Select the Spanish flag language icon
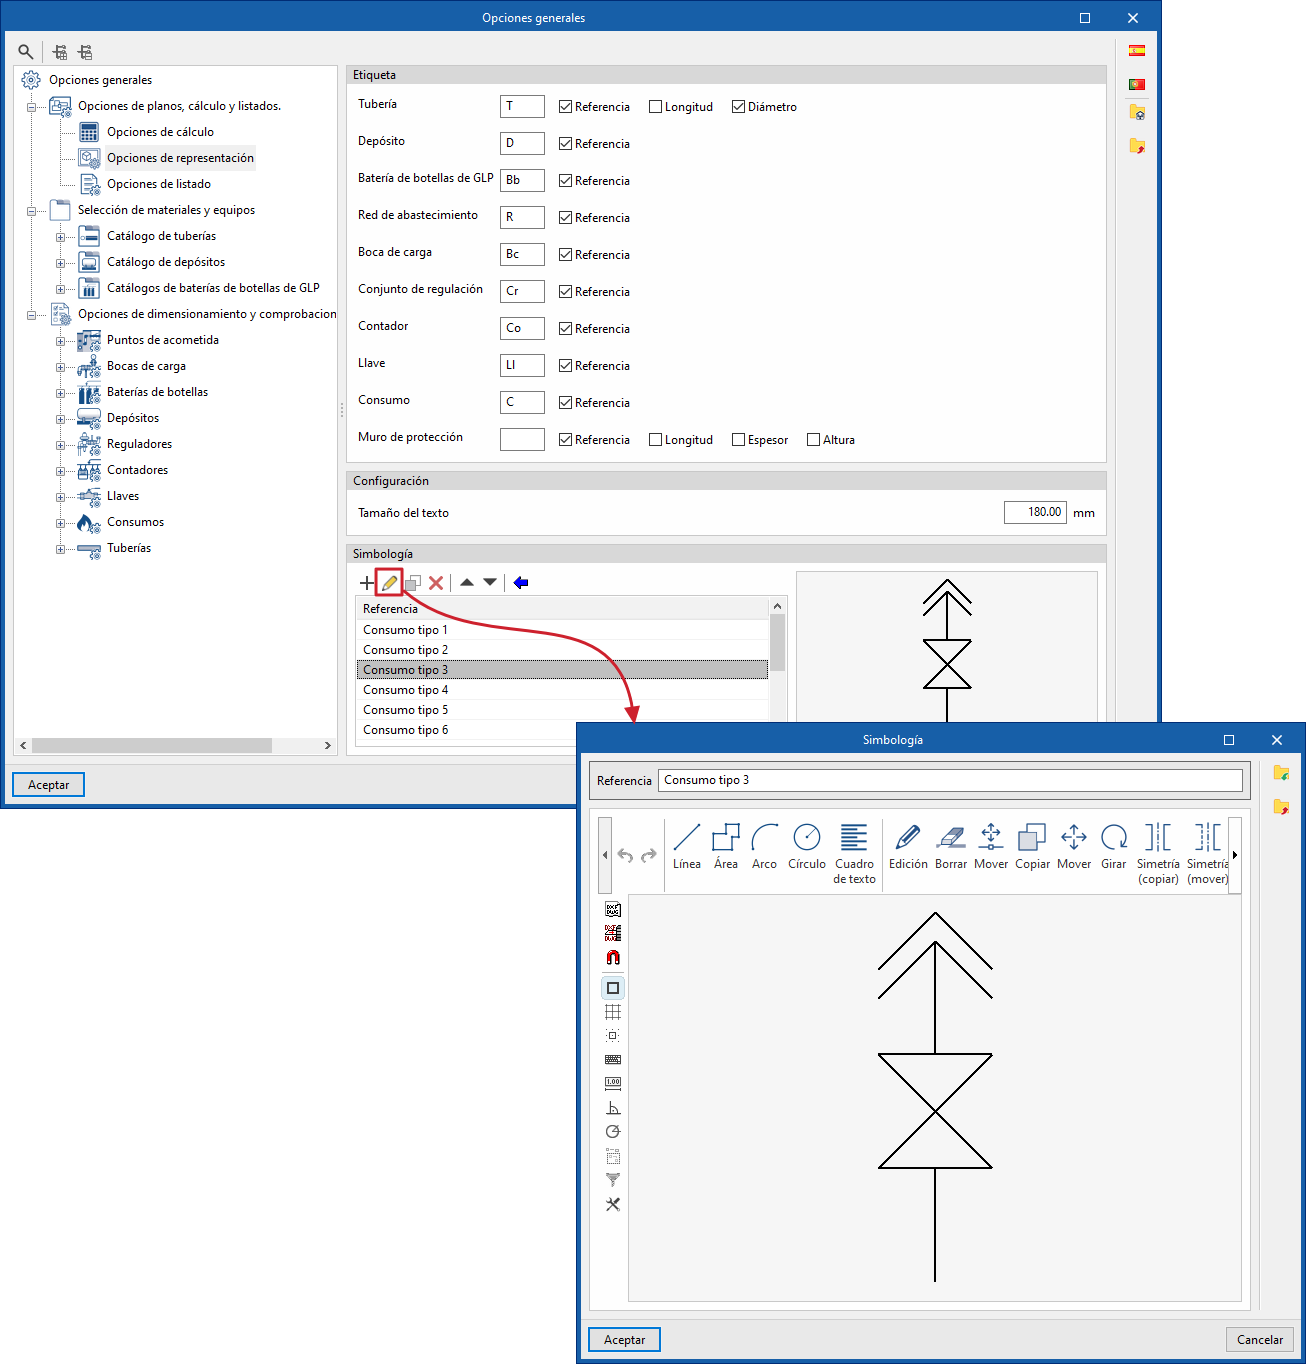Viewport: 1306px width, 1364px height. coord(1137,51)
